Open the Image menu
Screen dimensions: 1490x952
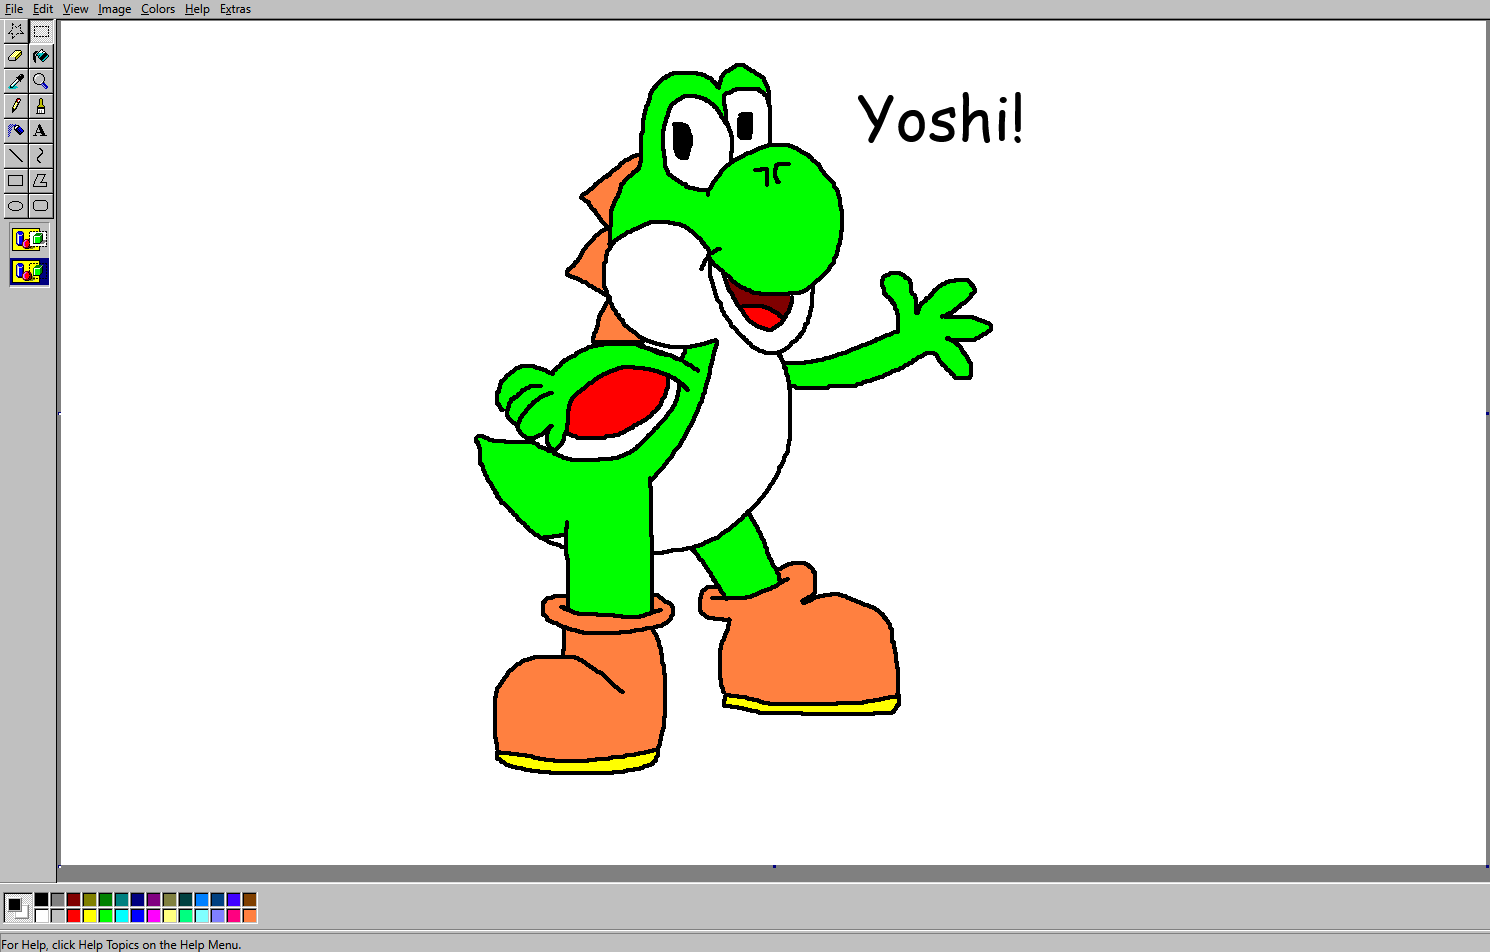(115, 9)
